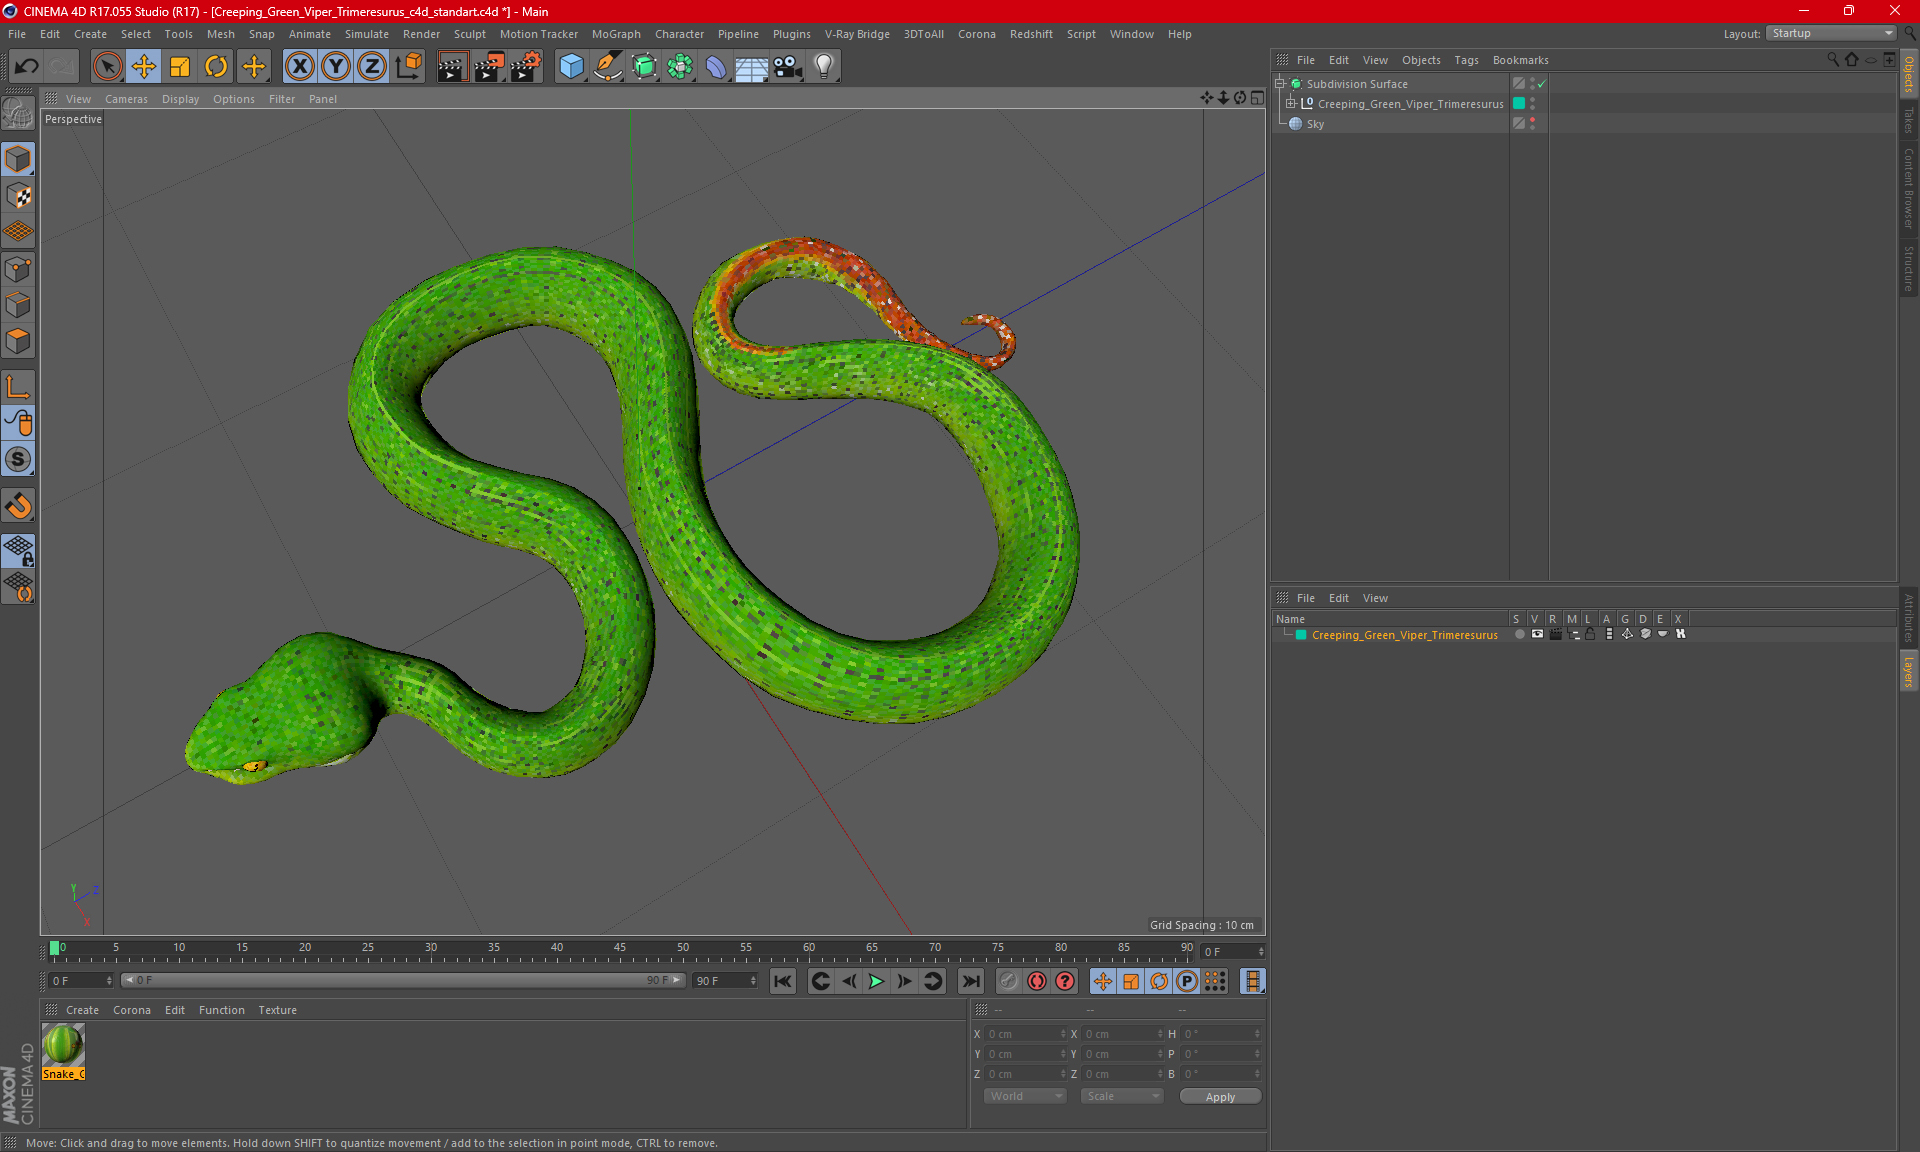Switch to Texture mode
The height and width of the screenshot is (1152, 1920).
tap(18, 196)
